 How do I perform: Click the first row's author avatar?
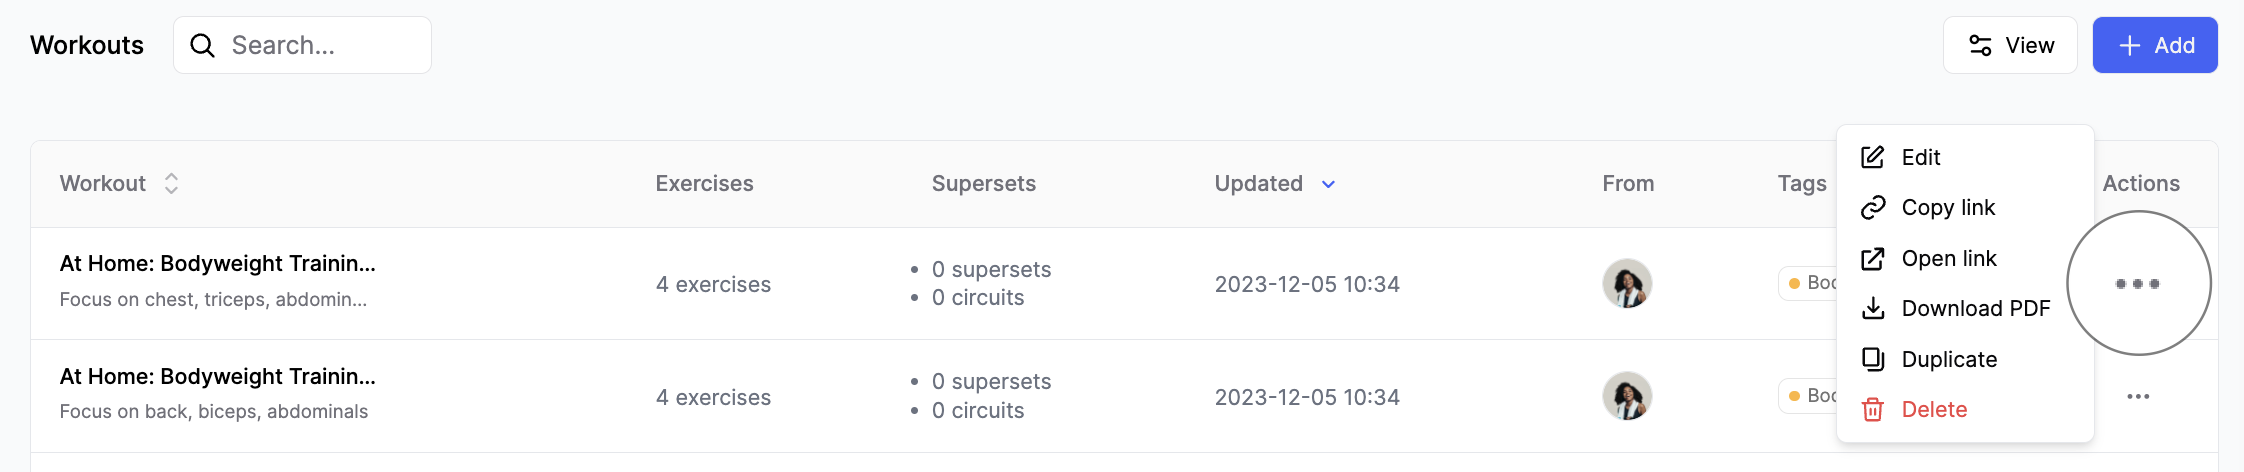coord(1627,284)
